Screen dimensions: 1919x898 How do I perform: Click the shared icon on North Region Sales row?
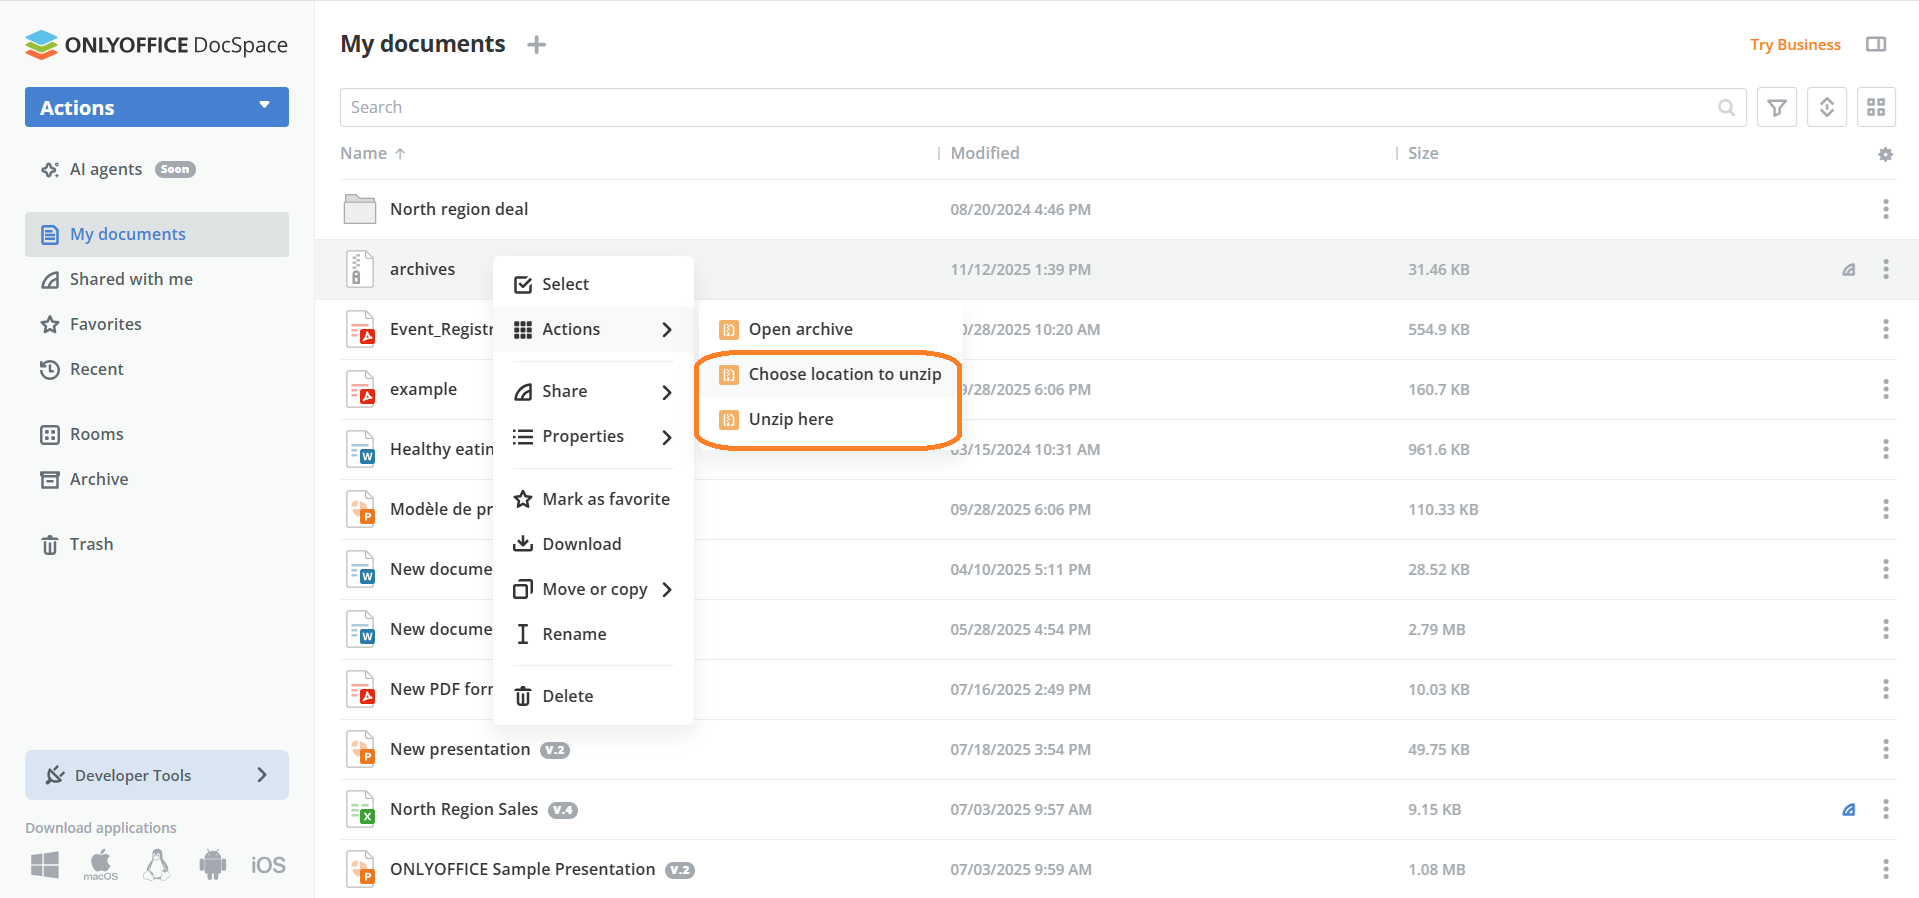click(x=1849, y=809)
